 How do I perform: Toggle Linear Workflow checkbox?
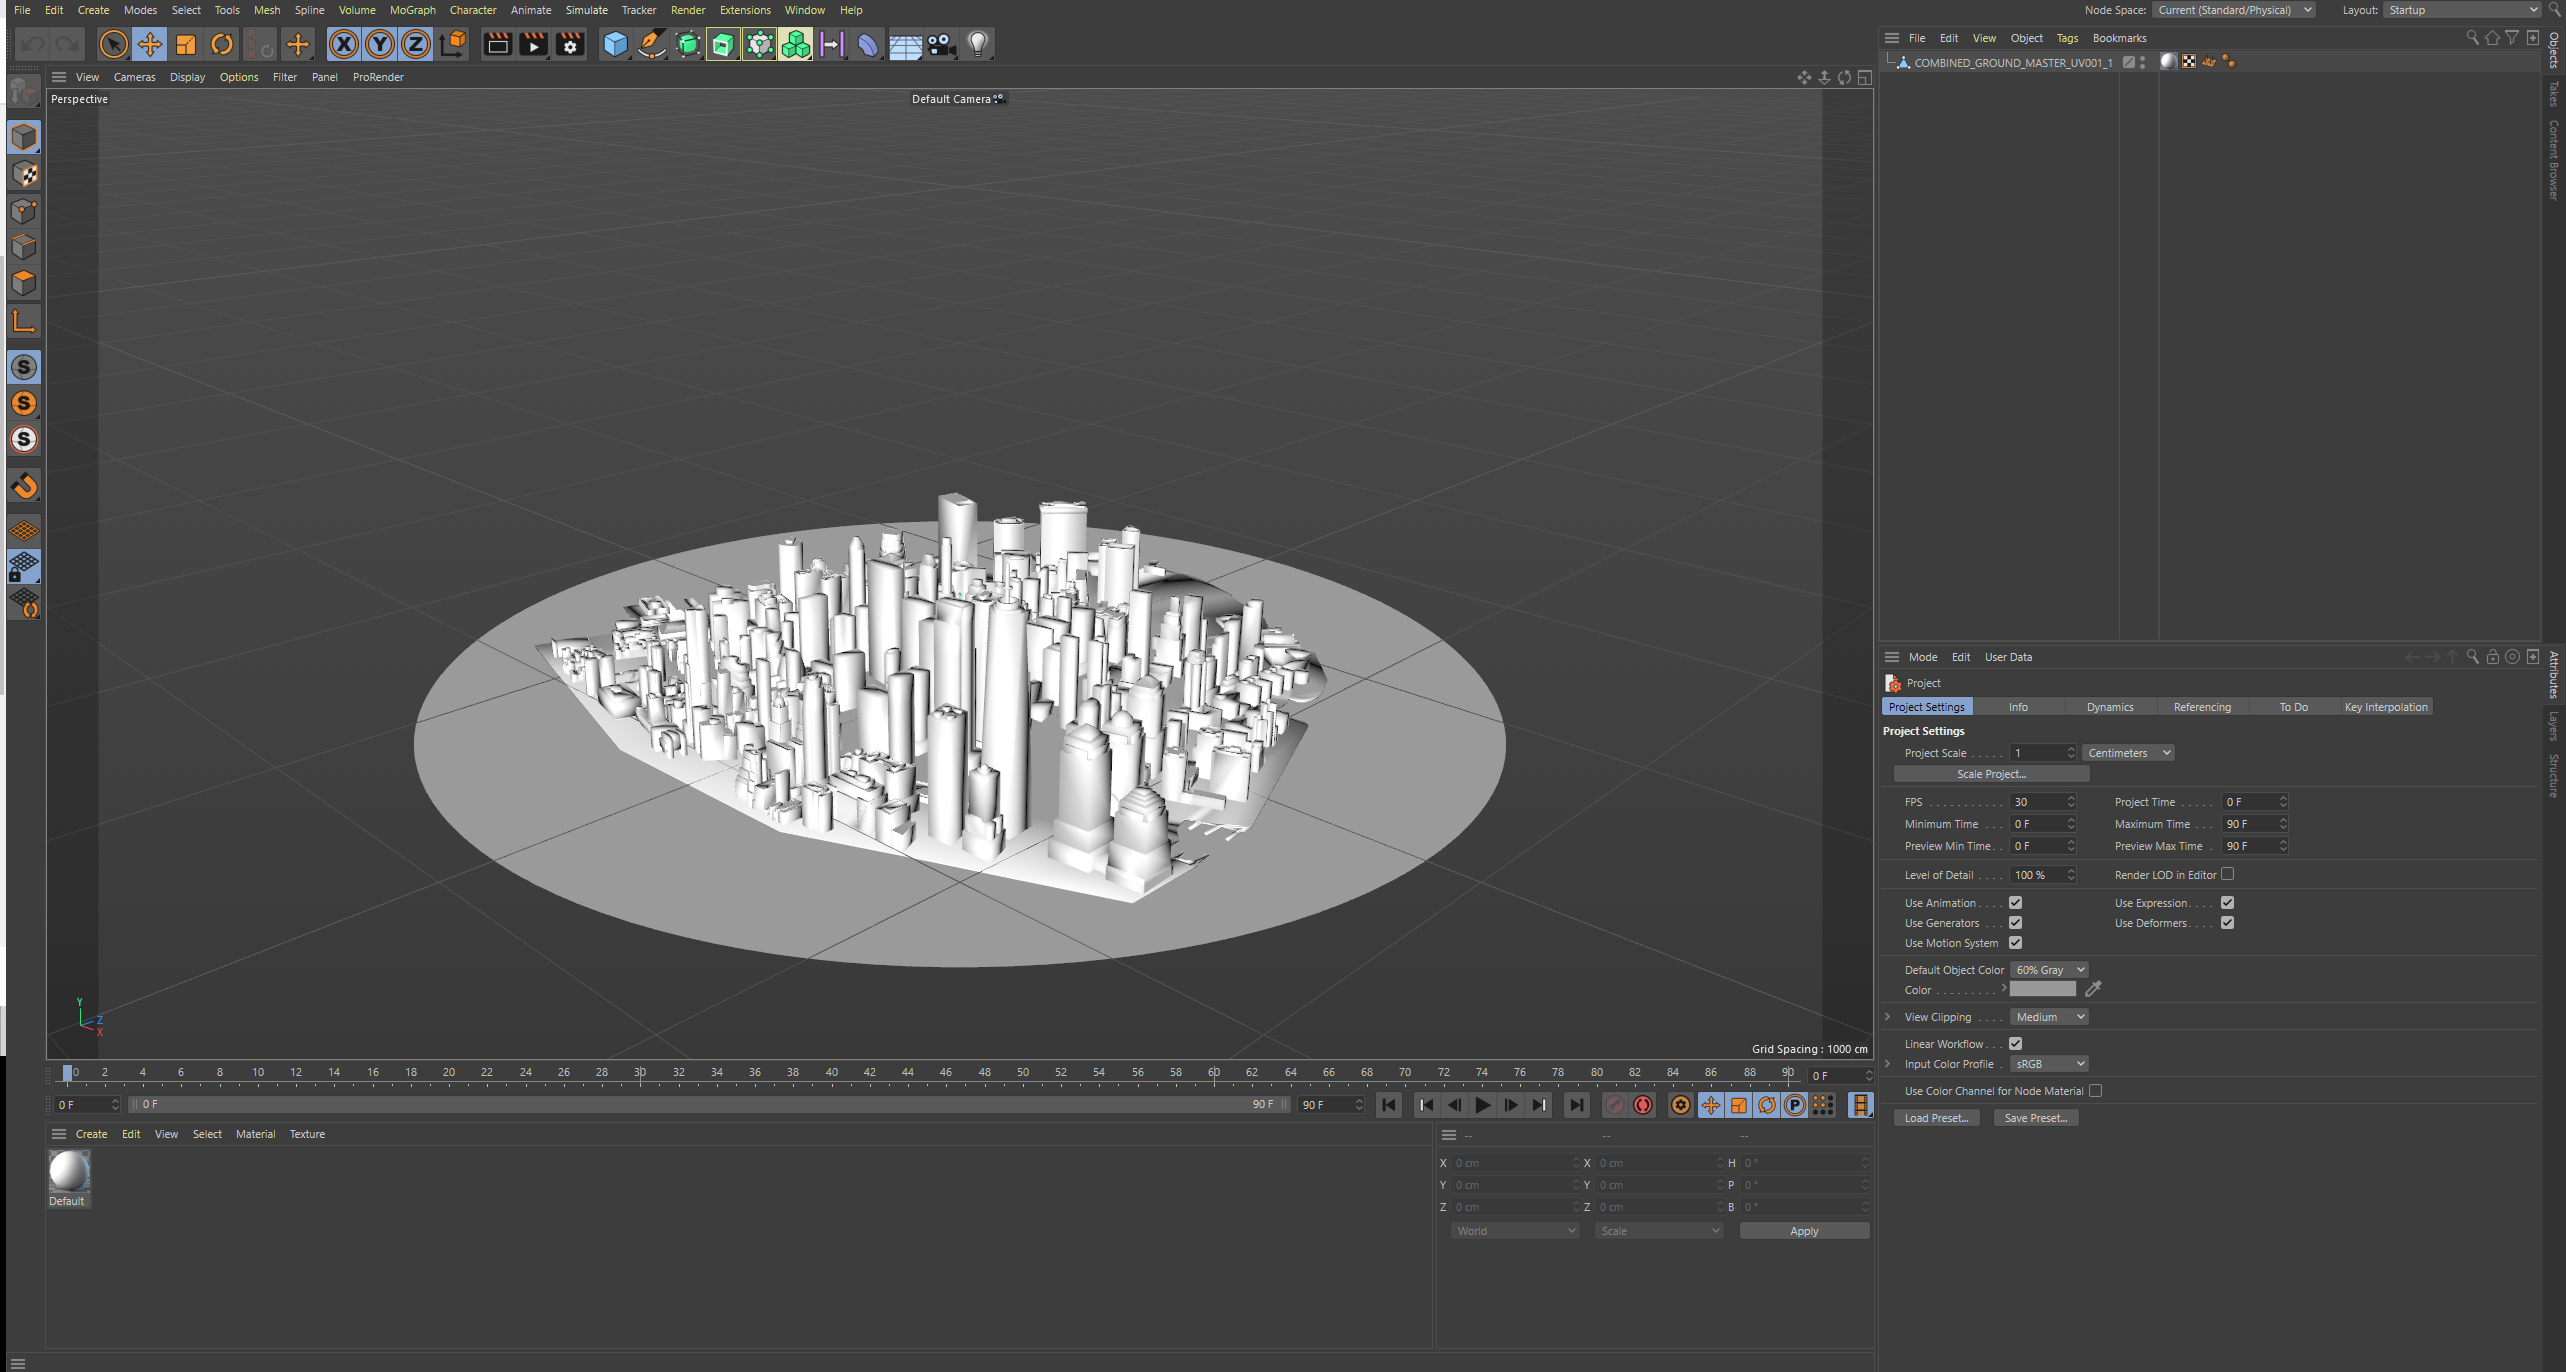[2016, 1043]
